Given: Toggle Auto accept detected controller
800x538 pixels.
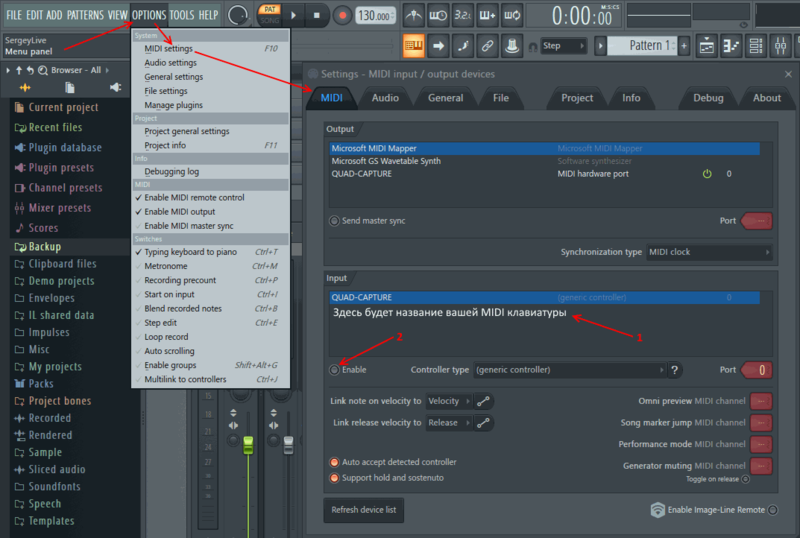Looking at the screenshot, I should coord(335,462).
